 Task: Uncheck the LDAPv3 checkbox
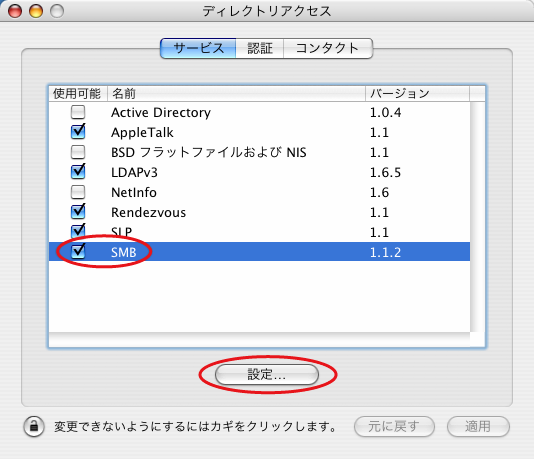point(78,172)
